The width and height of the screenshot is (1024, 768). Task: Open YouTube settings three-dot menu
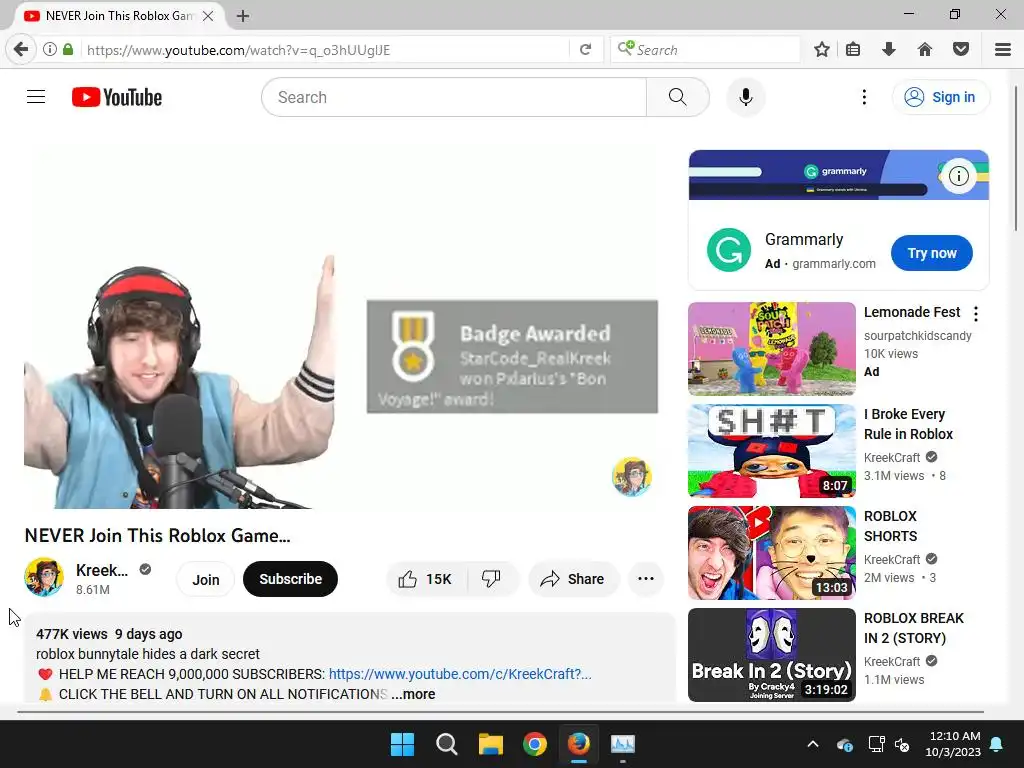click(864, 97)
